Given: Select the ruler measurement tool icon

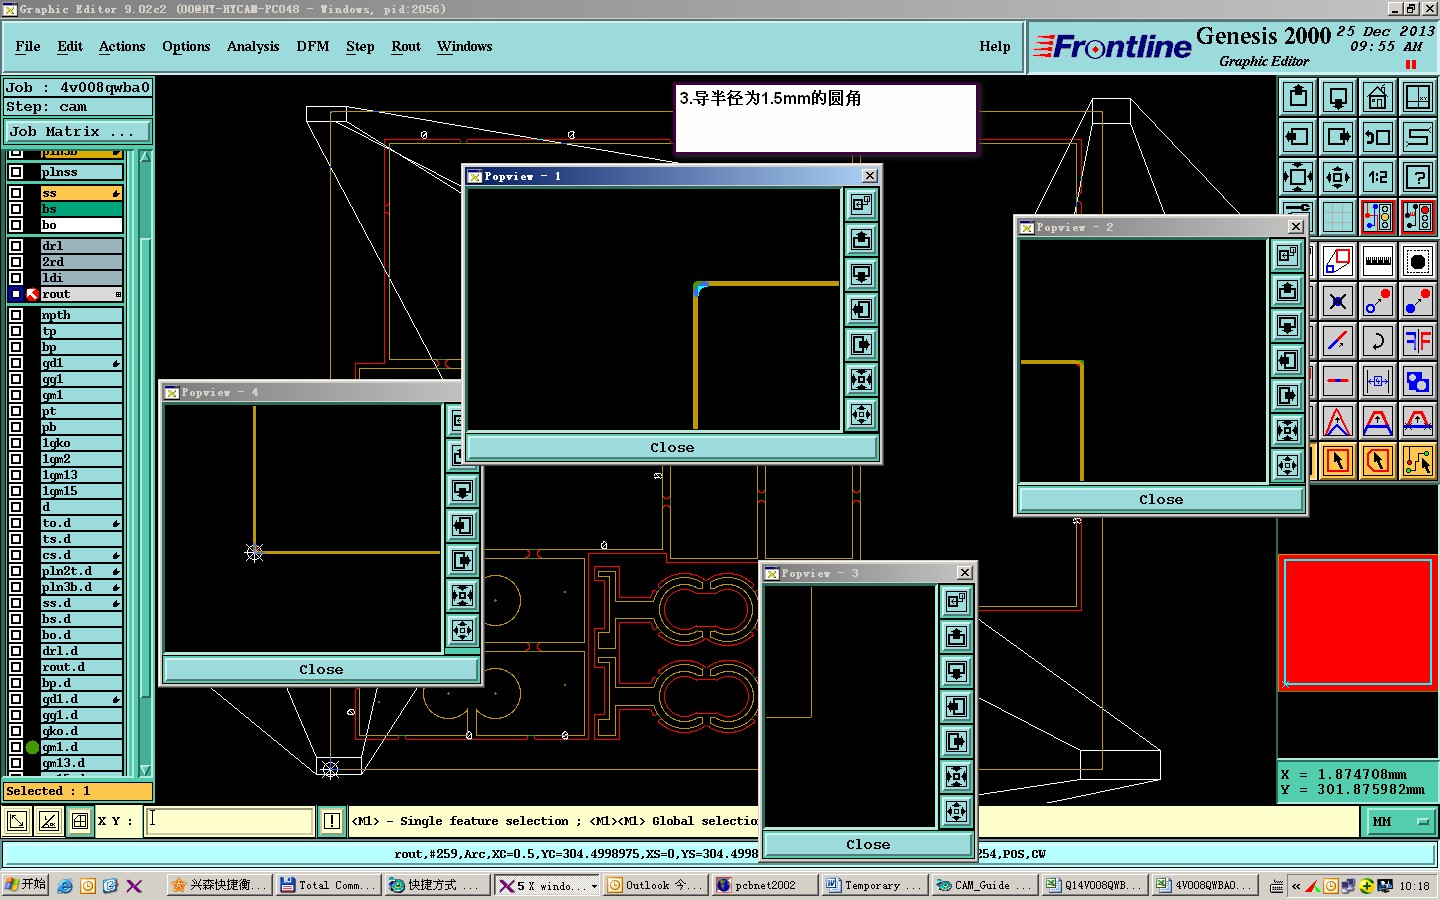Looking at the screenshot, I should click(x=1378, y=262).
